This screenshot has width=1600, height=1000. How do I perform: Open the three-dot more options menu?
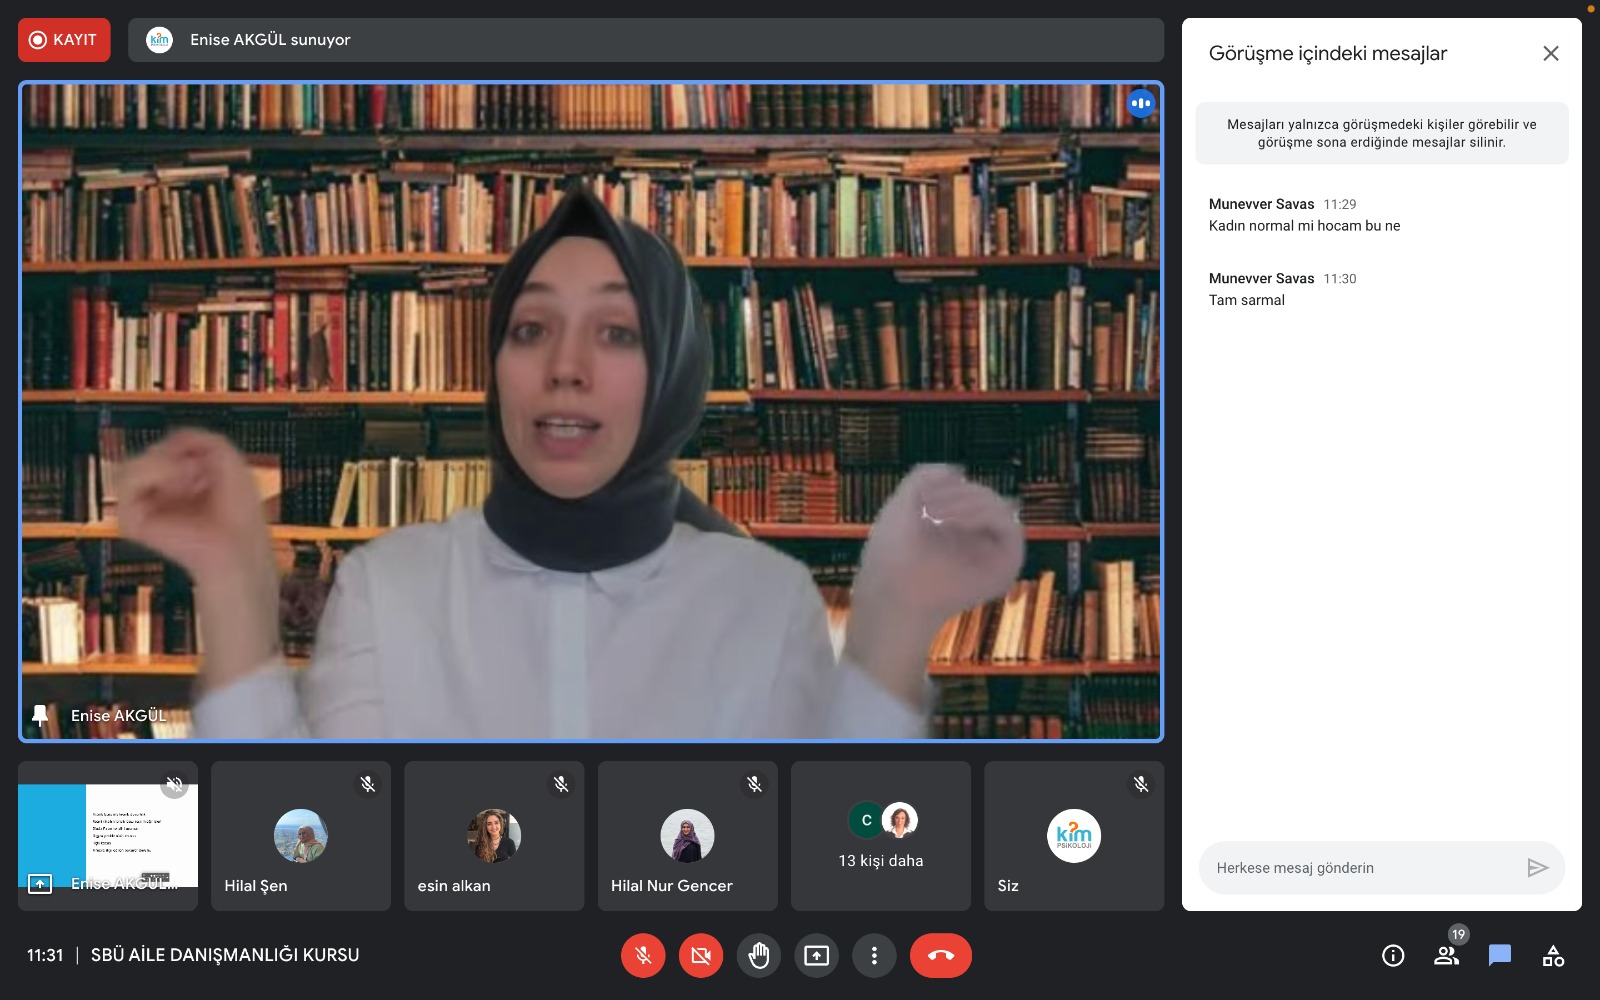coord(874,956)
